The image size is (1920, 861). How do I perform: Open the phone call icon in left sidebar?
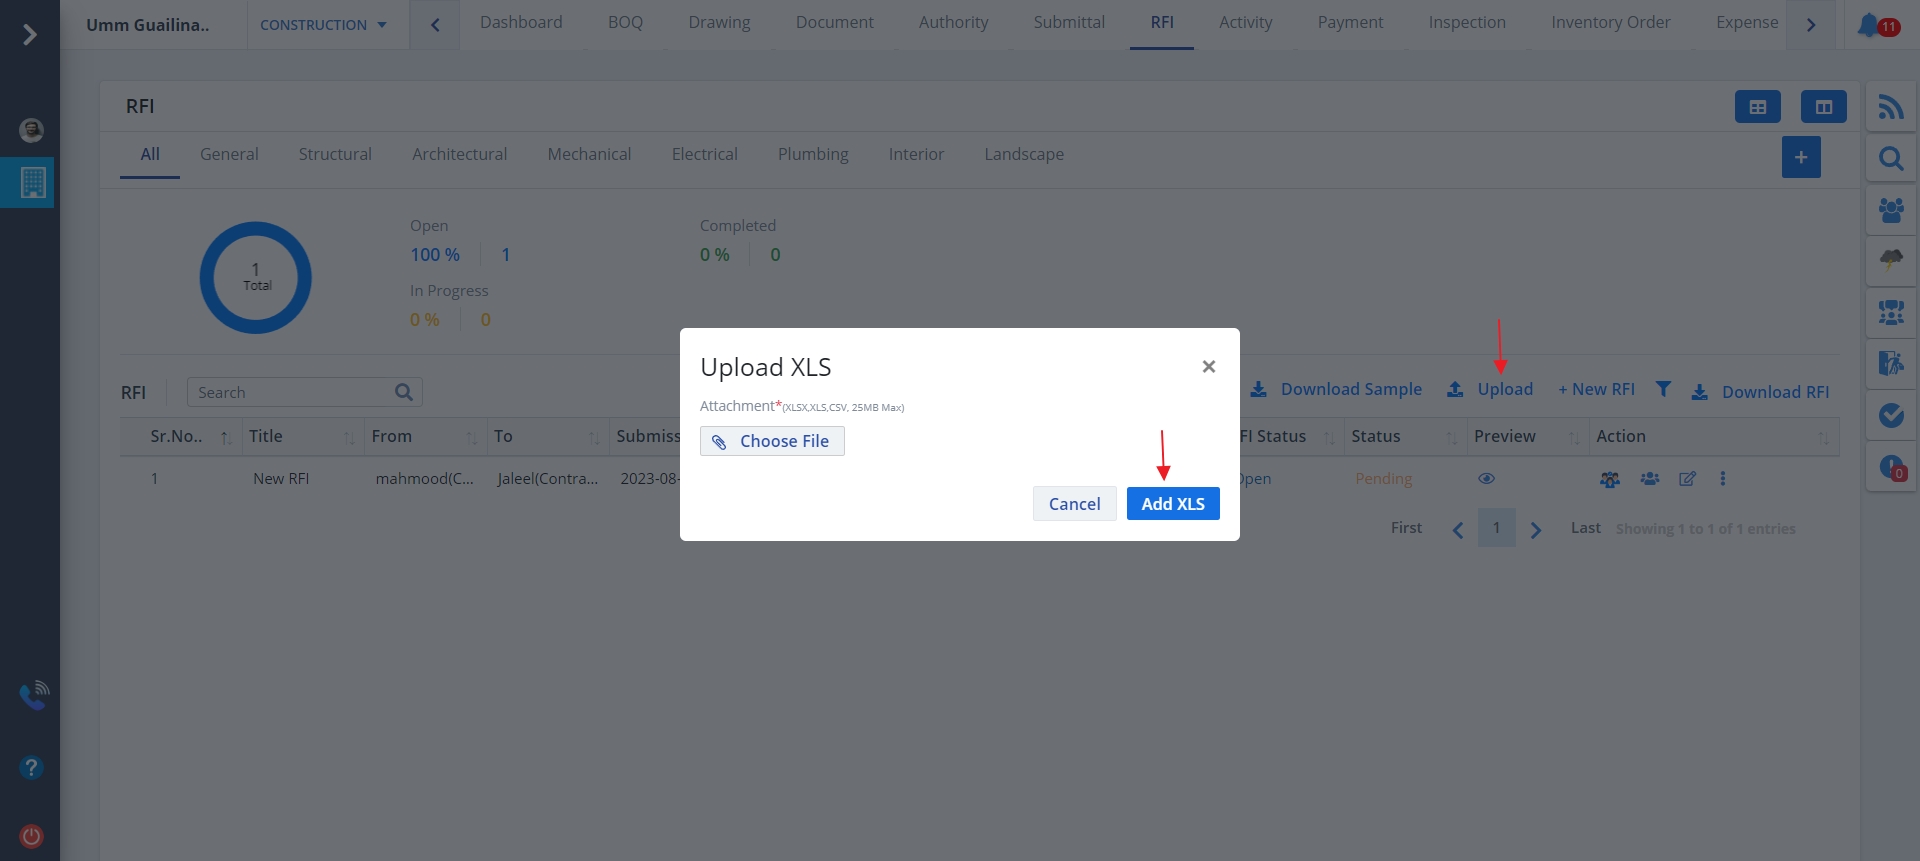tap(33, 695)
